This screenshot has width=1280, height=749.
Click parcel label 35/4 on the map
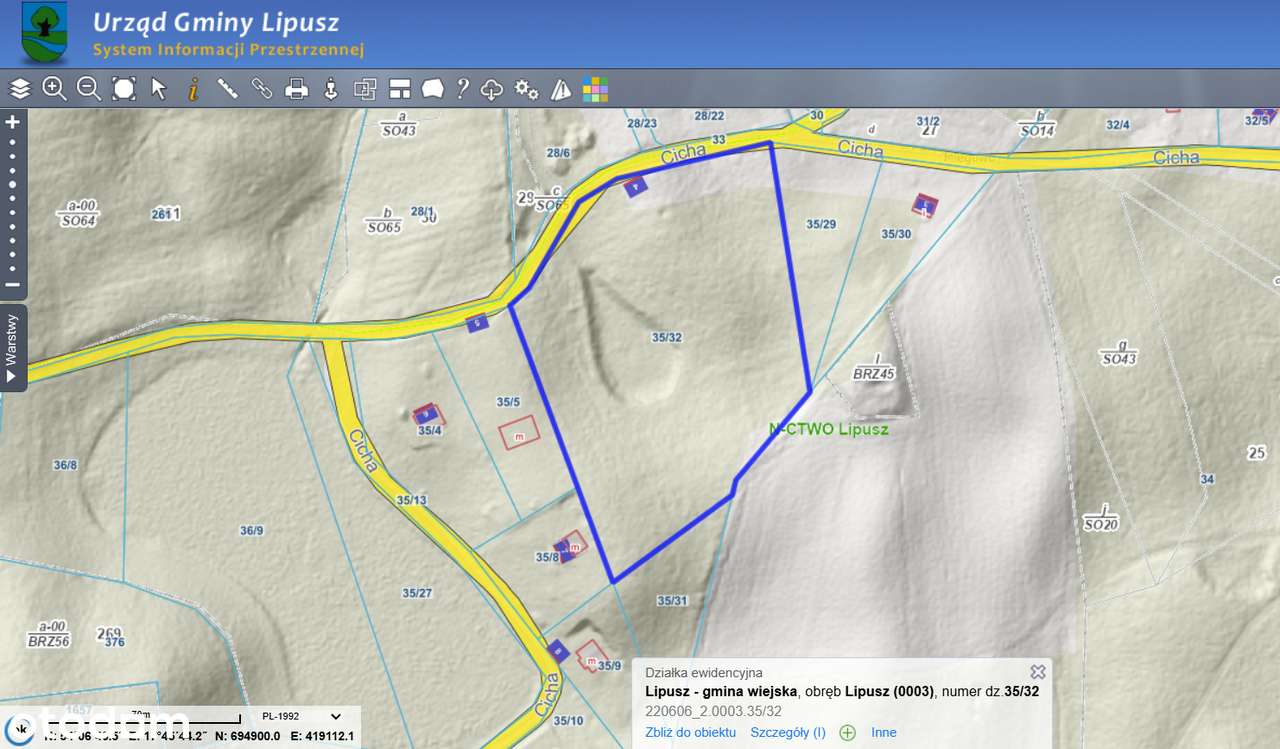click(430, 431)
